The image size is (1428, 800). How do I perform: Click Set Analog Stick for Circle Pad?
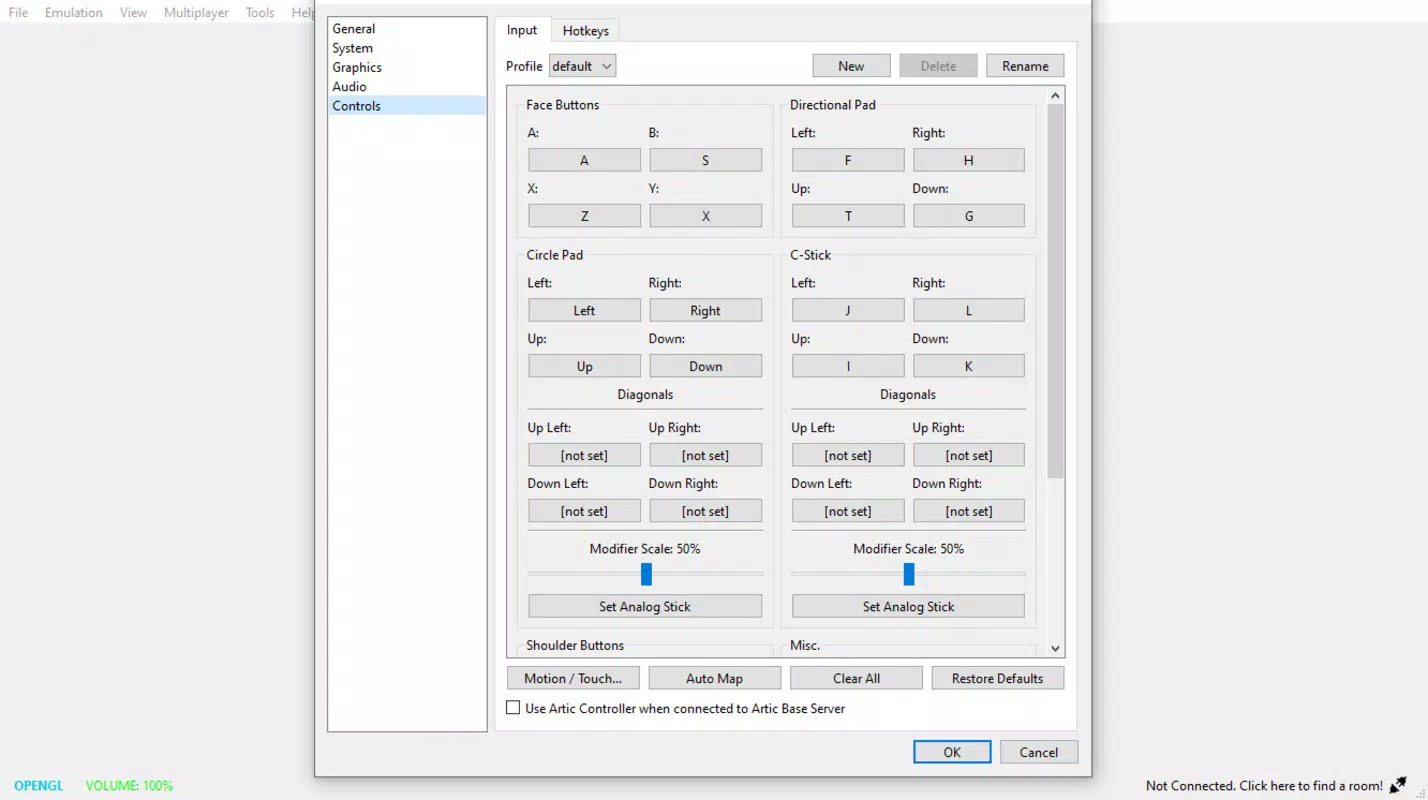(645, 606)
